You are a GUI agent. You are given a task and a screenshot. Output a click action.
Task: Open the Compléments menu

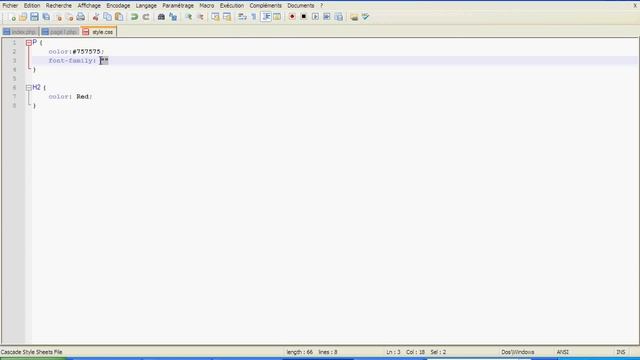pyautogui.click(x=265, y=6)
